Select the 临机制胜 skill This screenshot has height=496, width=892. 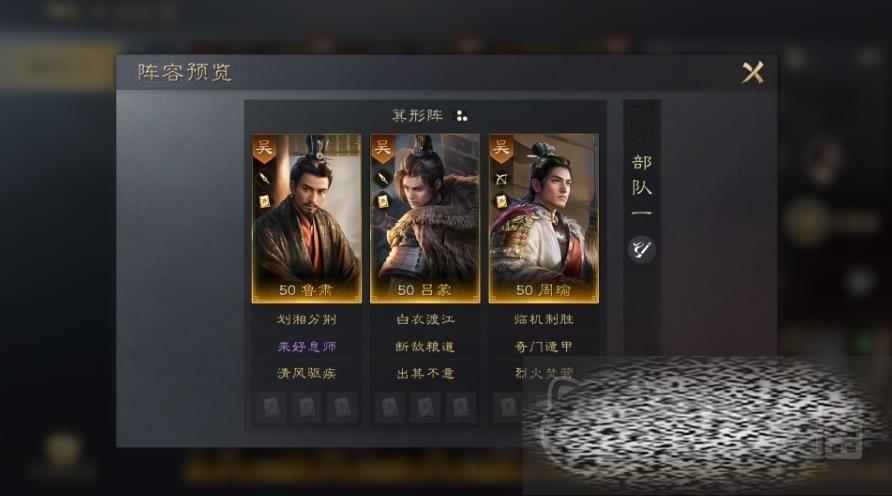543,319
